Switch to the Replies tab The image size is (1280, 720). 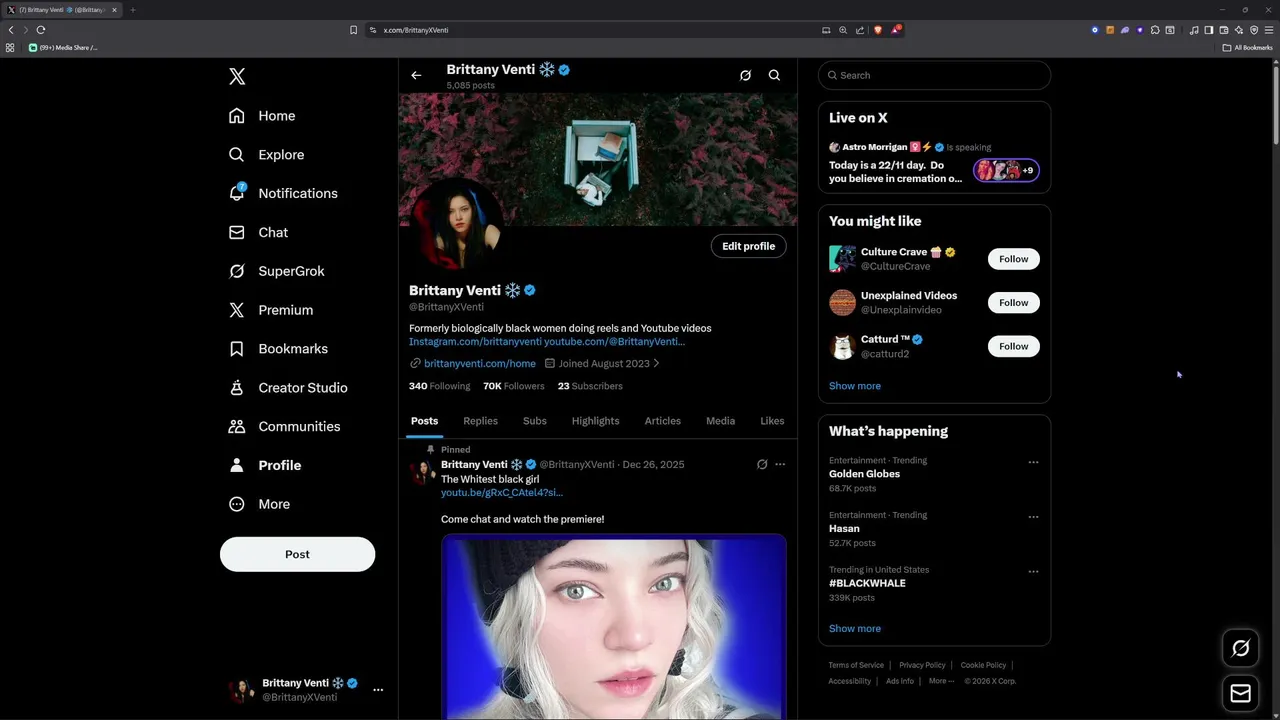(x=480, y=421)
